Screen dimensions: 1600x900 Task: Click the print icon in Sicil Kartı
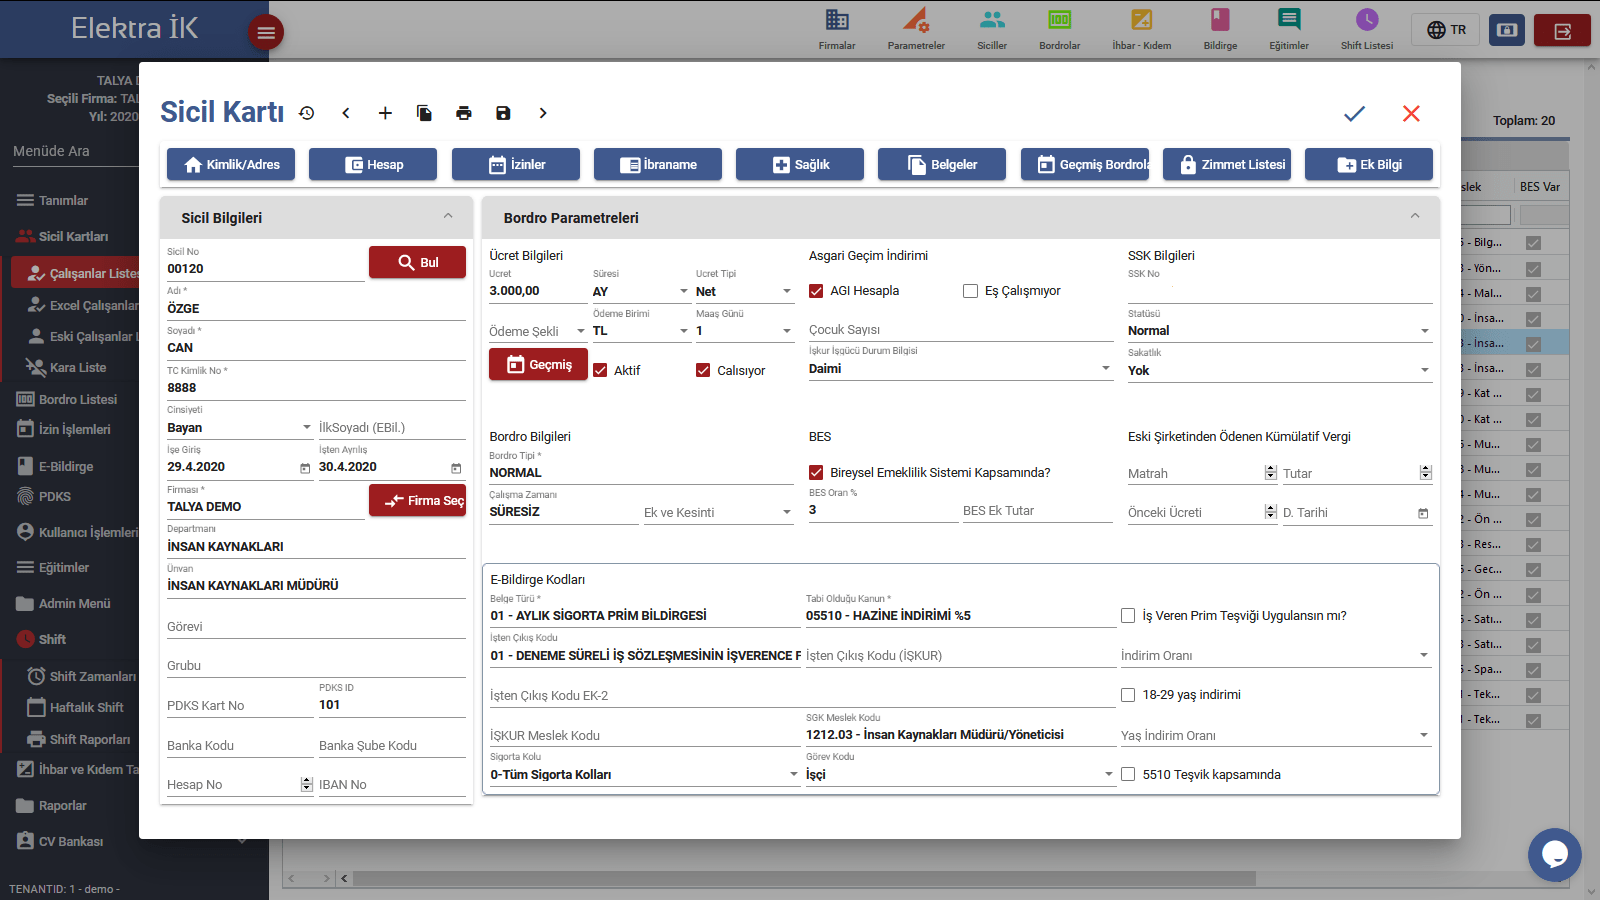click(x=464, y=114)
